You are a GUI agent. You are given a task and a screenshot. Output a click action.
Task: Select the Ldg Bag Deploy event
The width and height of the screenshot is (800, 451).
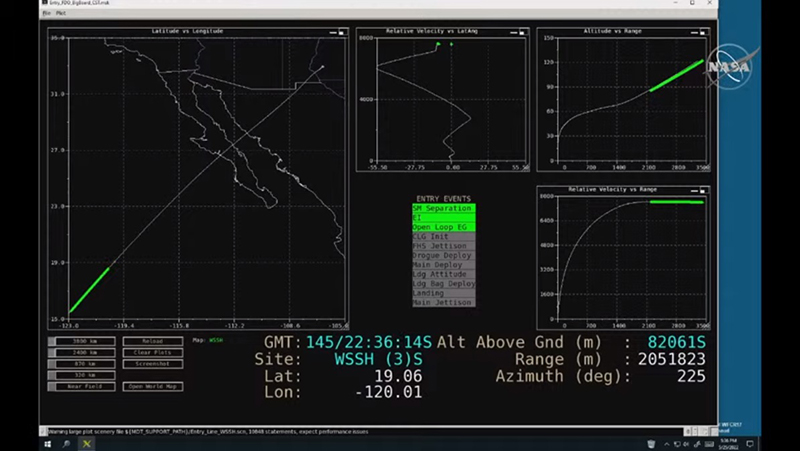[444, 284]
